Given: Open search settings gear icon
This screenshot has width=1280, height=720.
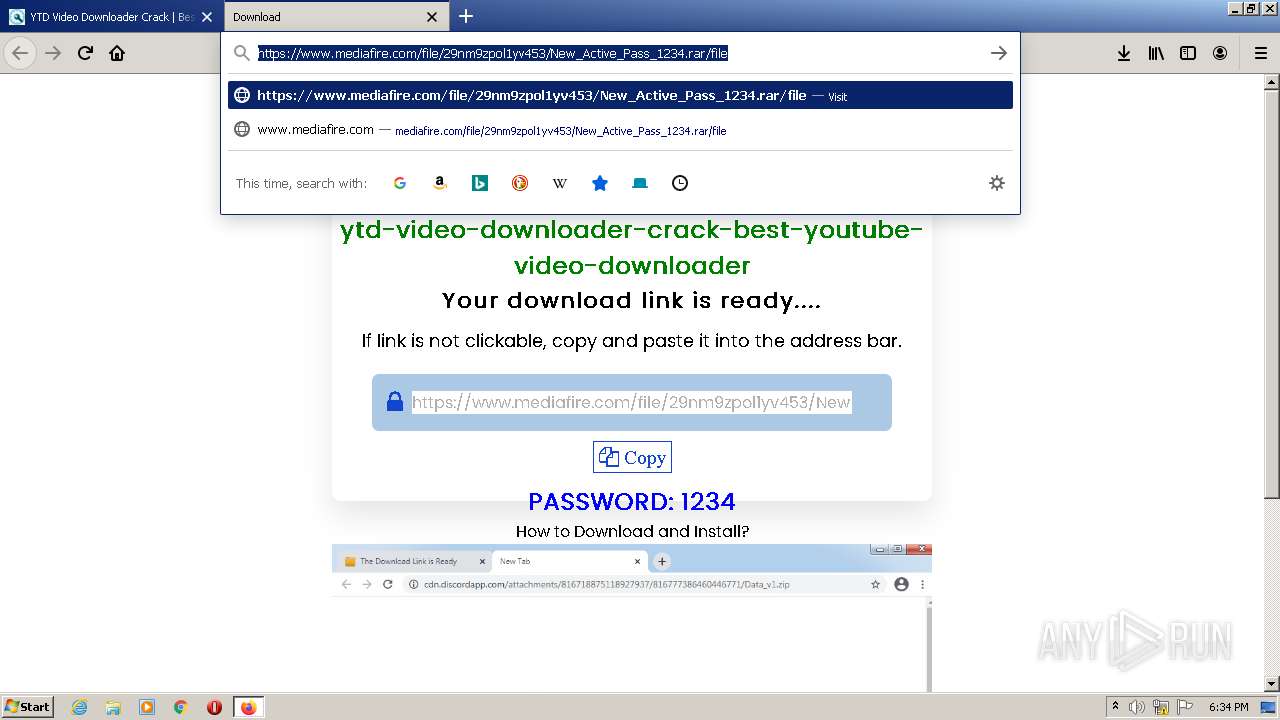Looking at the screenshot, I should (x=997, y=183).
